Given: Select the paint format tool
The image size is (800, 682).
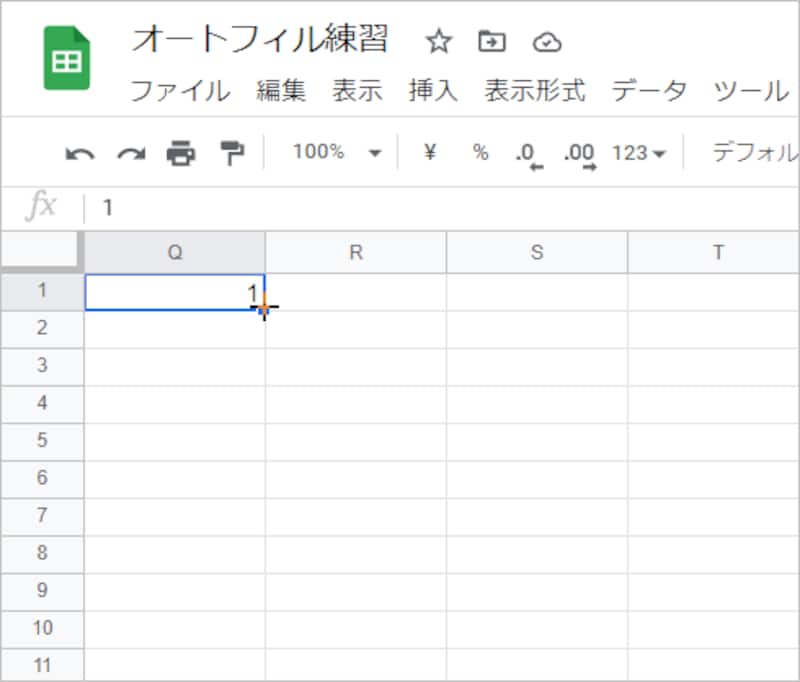Looking at the screenshot, I should coord(229,150).
